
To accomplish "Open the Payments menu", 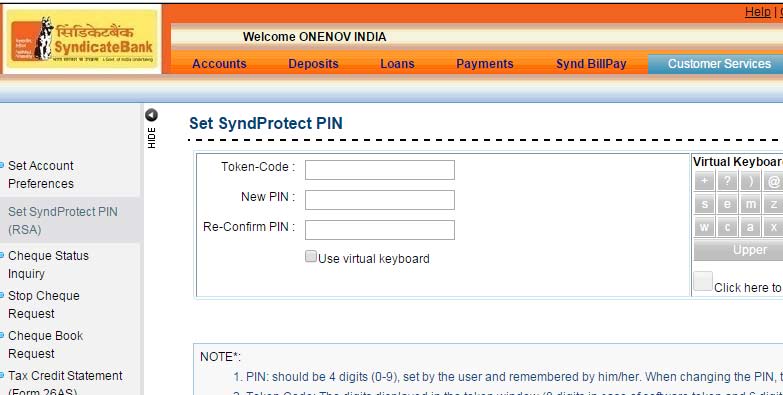I will [485, 64].
